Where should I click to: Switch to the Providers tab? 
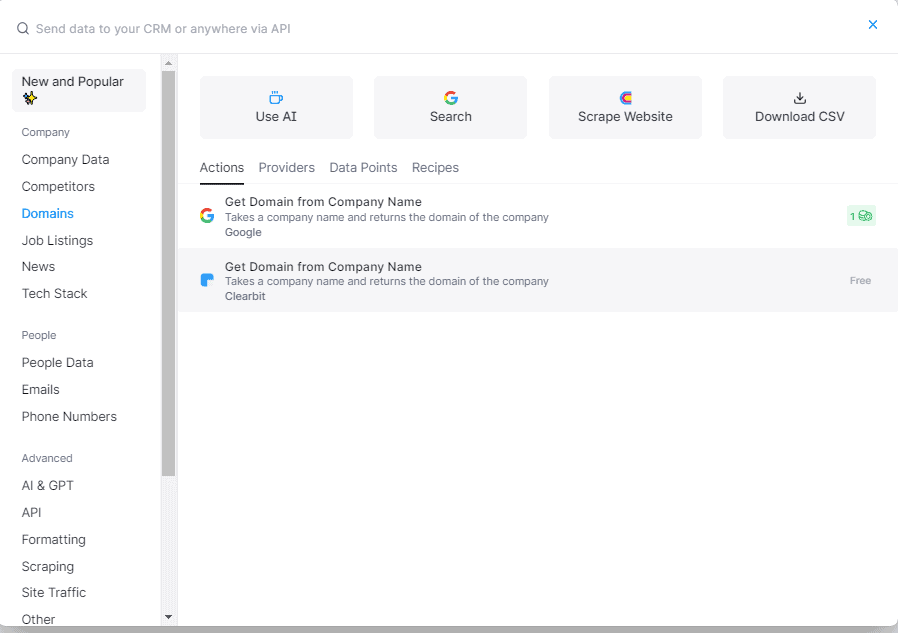click(286, 168)
